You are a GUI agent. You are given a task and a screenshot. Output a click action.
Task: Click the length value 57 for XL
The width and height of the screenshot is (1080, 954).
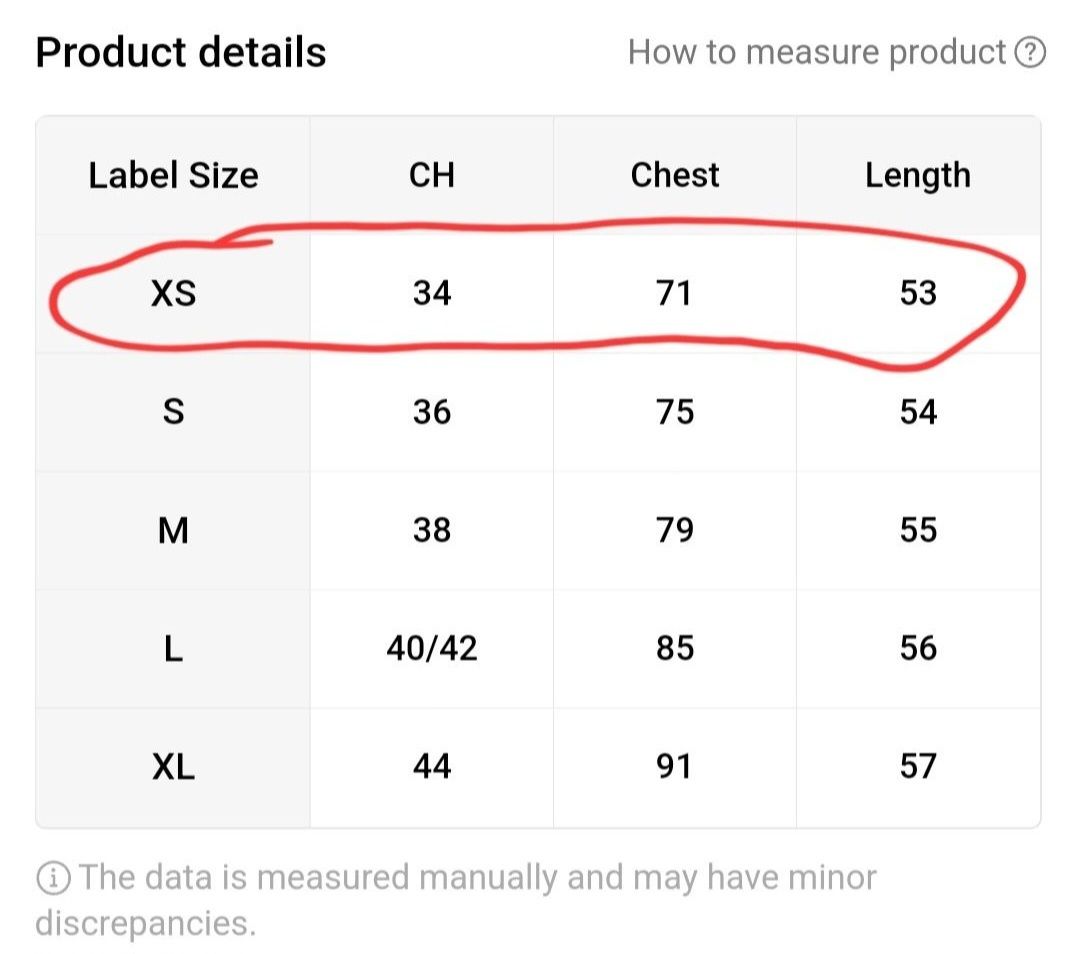click(918, 767)
